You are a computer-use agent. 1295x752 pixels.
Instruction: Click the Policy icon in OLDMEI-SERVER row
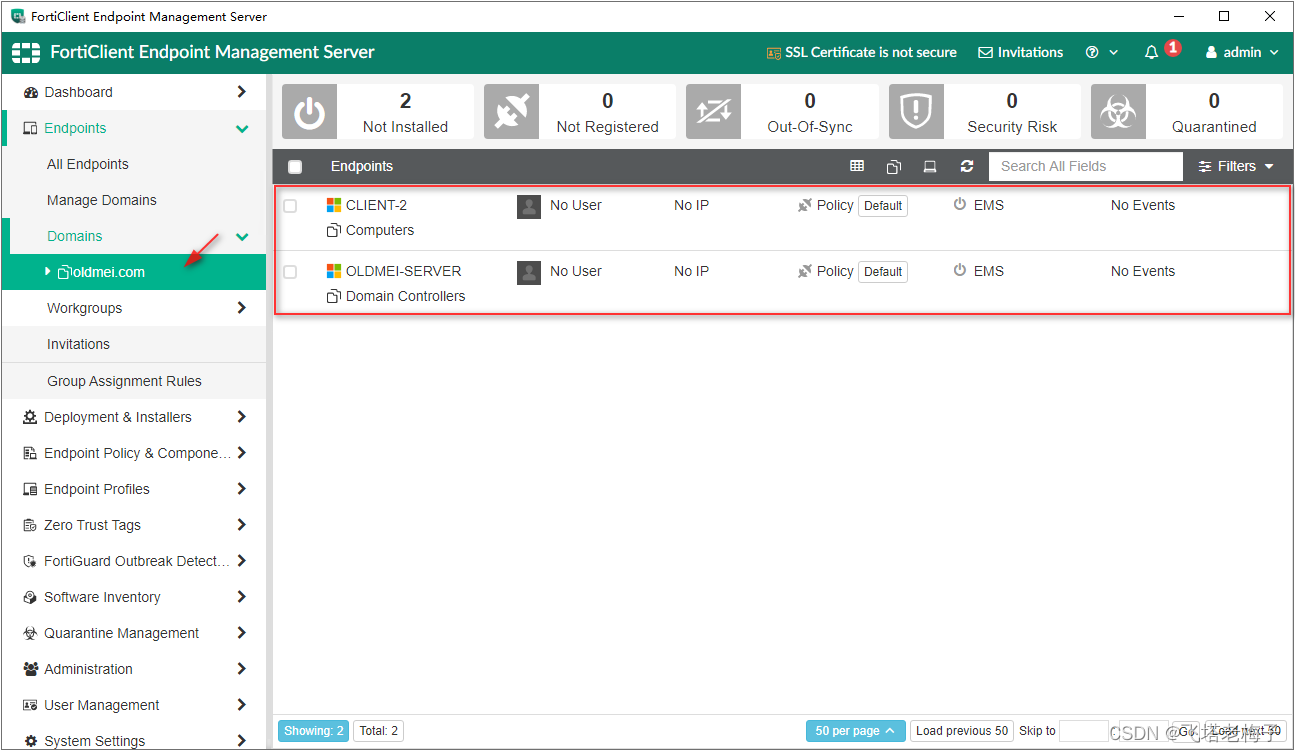pos(805,271)
